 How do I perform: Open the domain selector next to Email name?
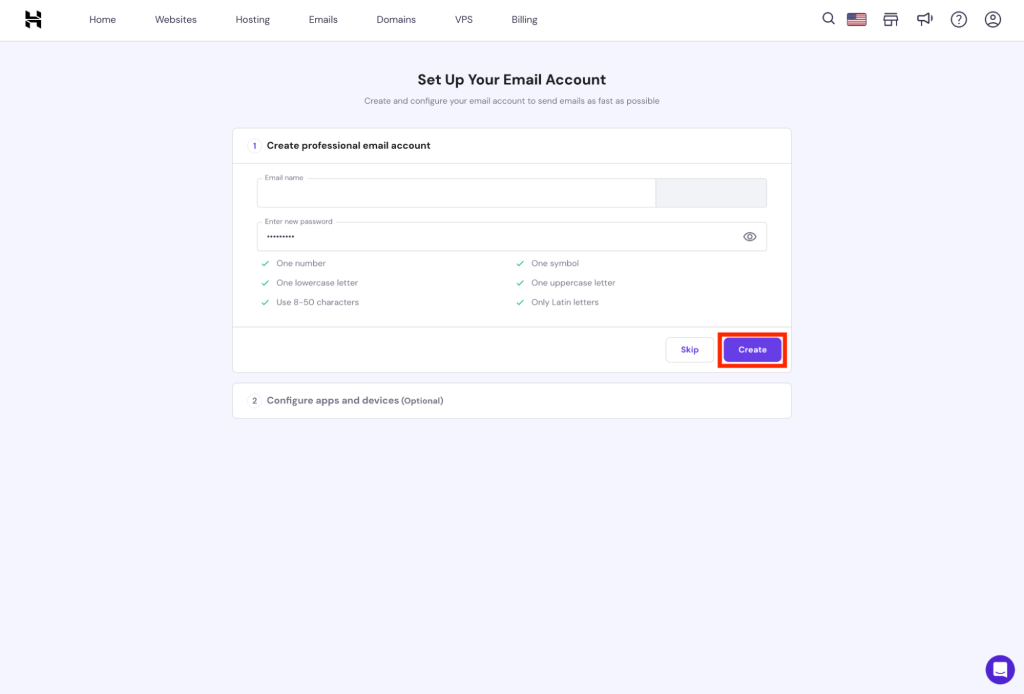pyautogui.click(x=710, y=193)
